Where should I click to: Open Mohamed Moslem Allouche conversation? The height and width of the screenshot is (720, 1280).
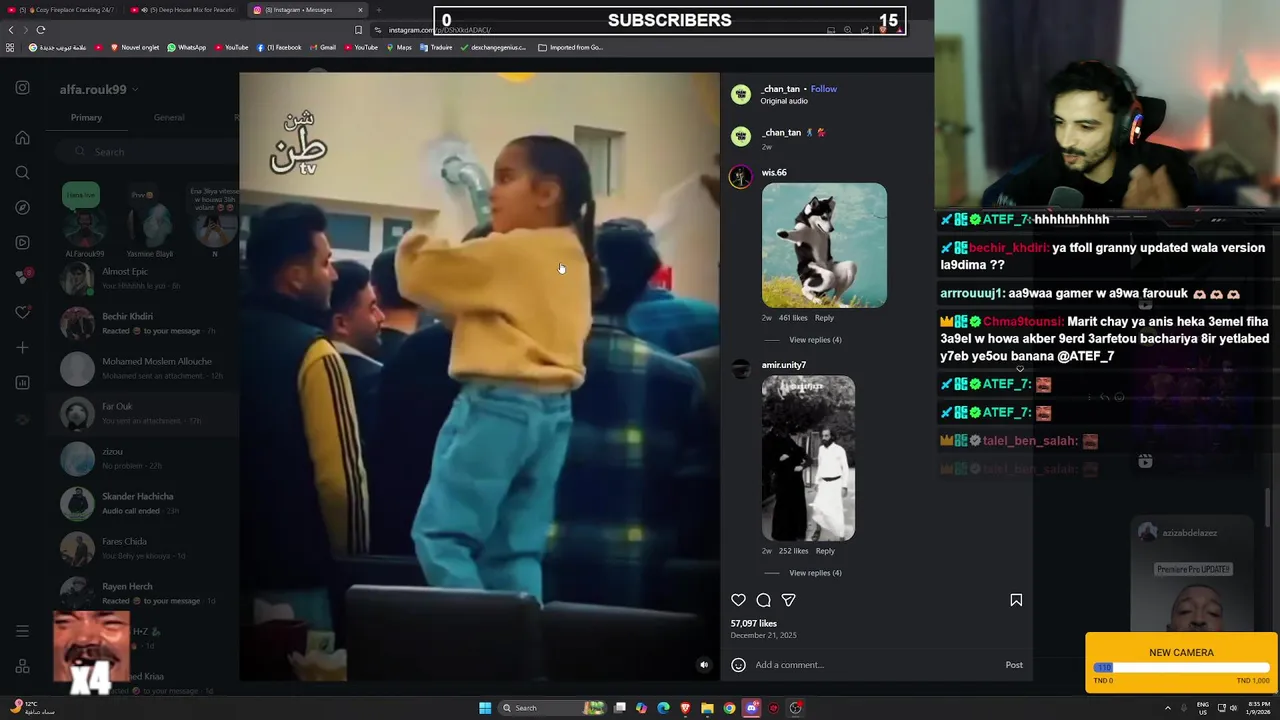coord(145,368)
